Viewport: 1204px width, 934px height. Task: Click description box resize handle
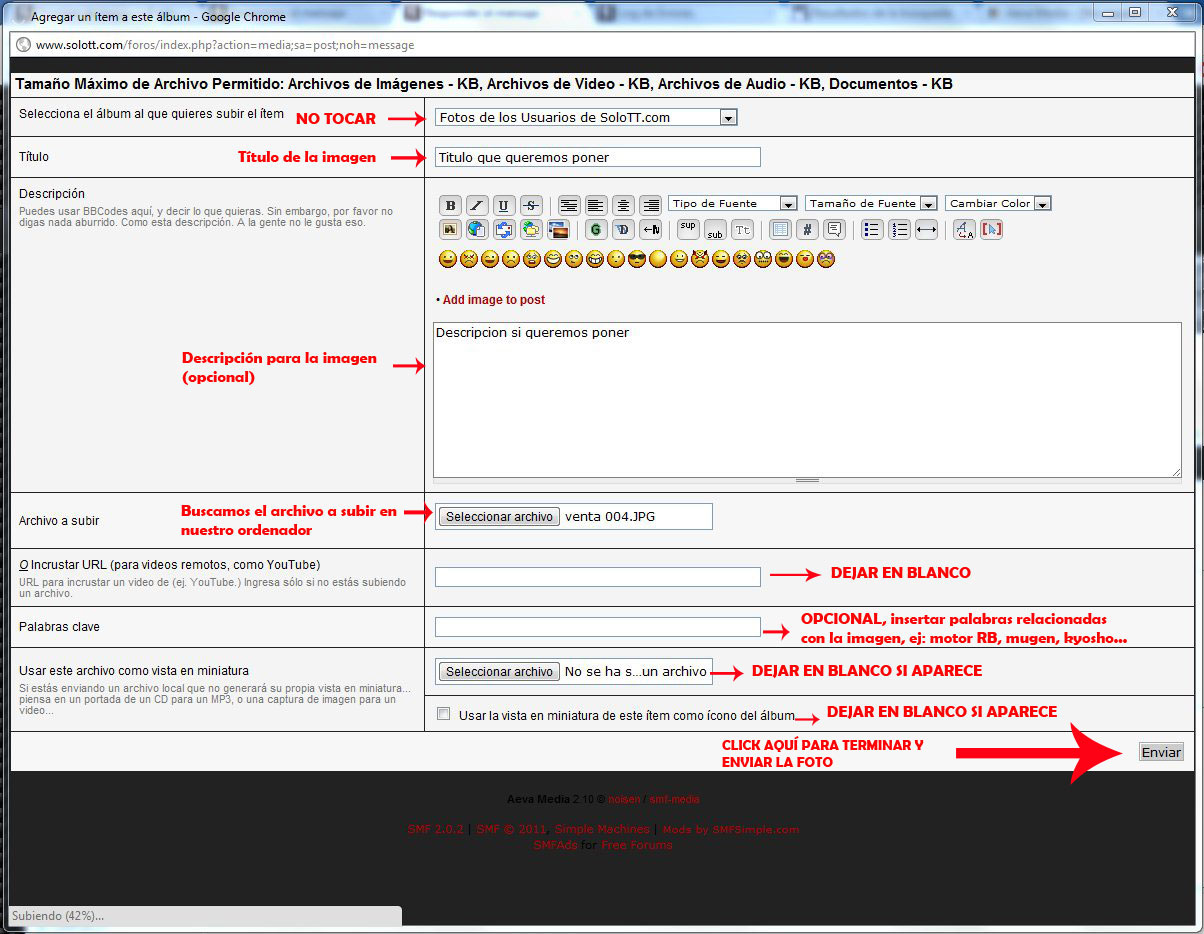[807, 481]
